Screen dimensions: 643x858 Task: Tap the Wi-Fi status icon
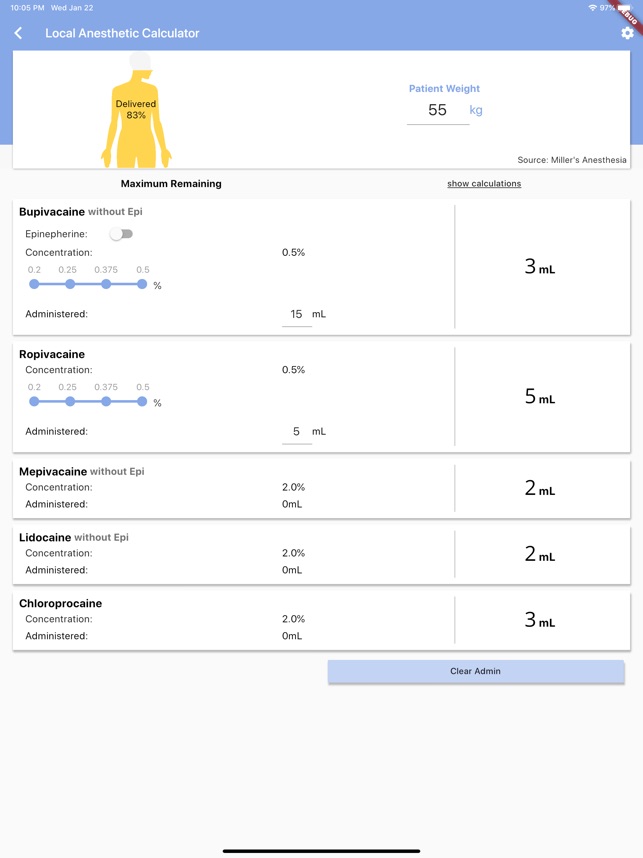click(592, 8)
